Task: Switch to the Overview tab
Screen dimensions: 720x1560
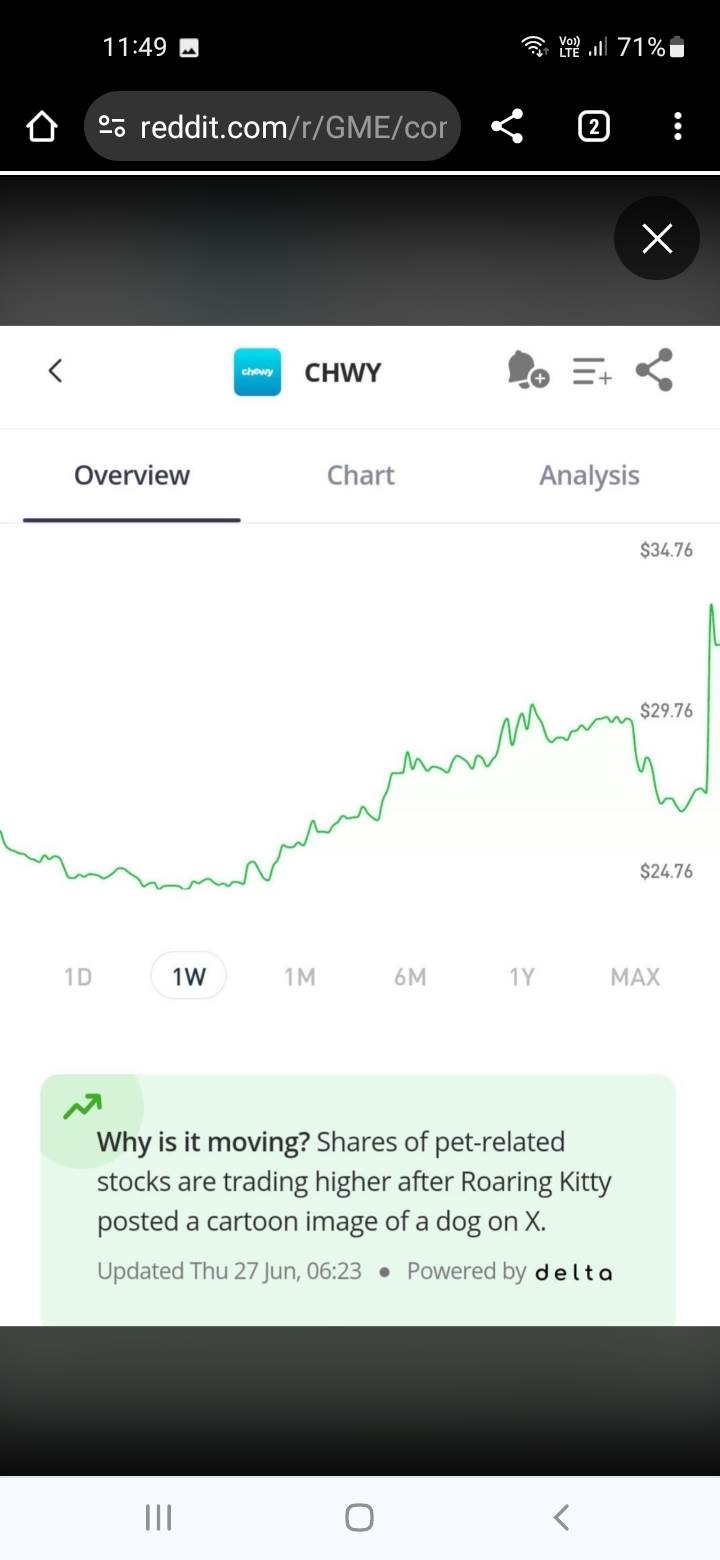Action: pyautogui.click(x=132, y=476)
